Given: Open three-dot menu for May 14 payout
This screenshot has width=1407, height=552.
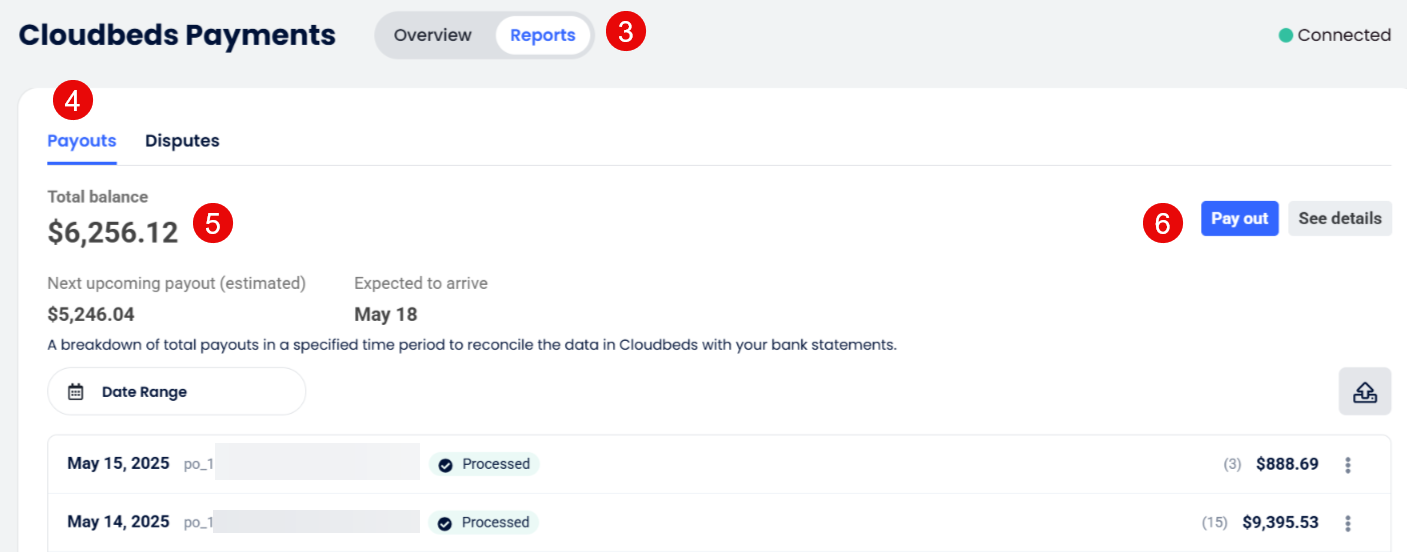Looking at the screenshot, I should click(1348, 523).
